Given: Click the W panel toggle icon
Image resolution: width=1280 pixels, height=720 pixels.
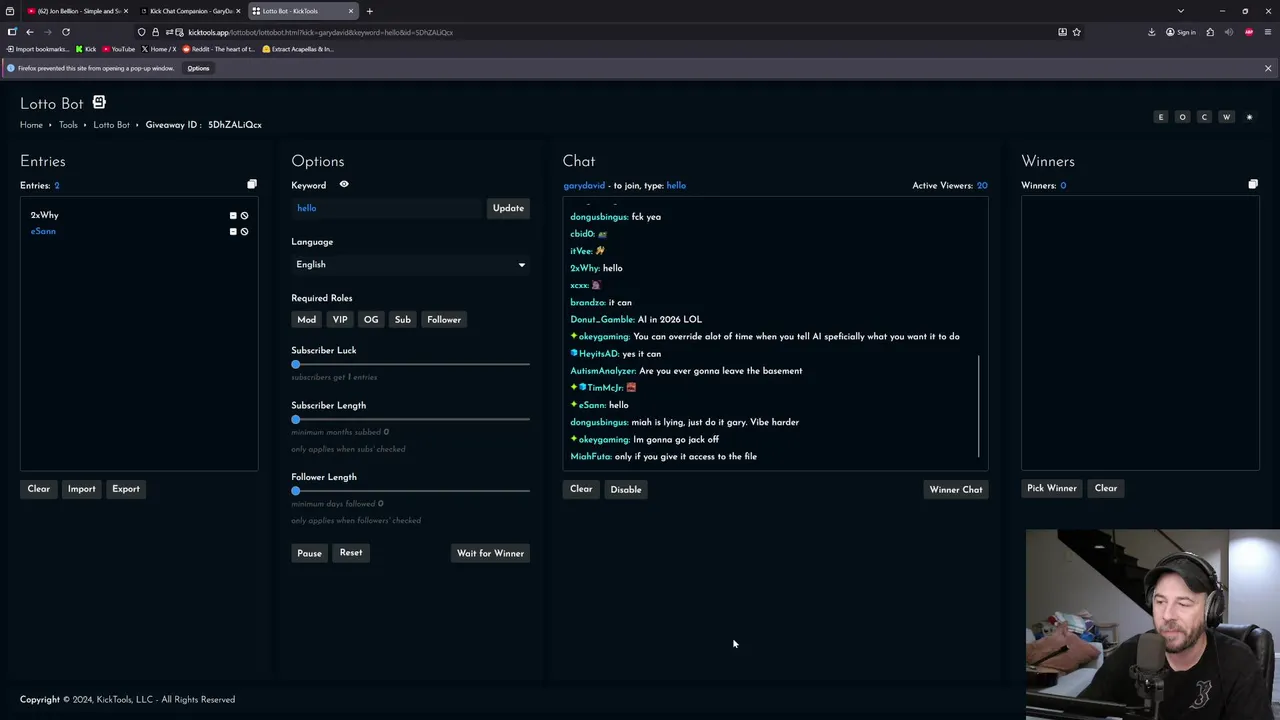Looking at the screenshot, I should (1226, 117).
